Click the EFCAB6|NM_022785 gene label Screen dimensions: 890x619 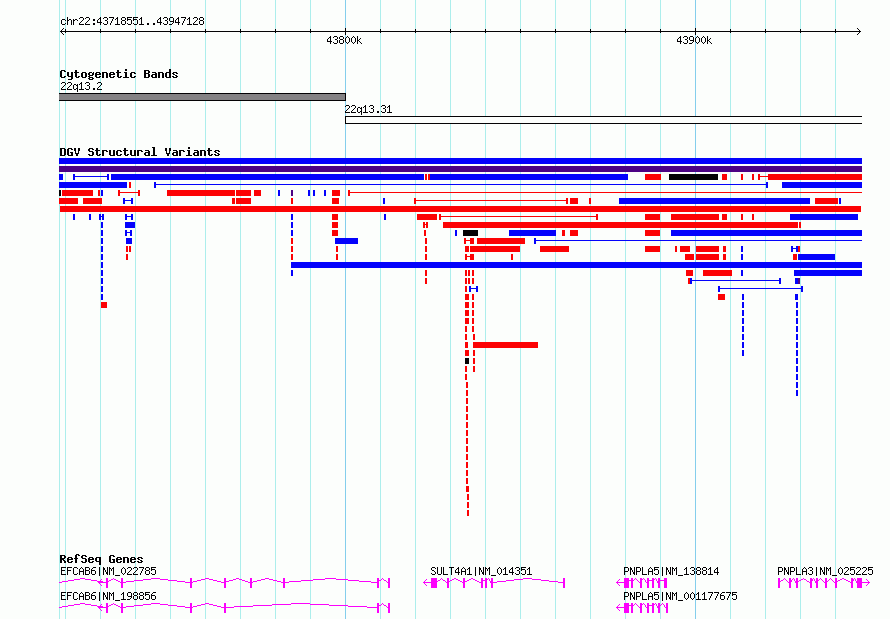coord(108,571)
